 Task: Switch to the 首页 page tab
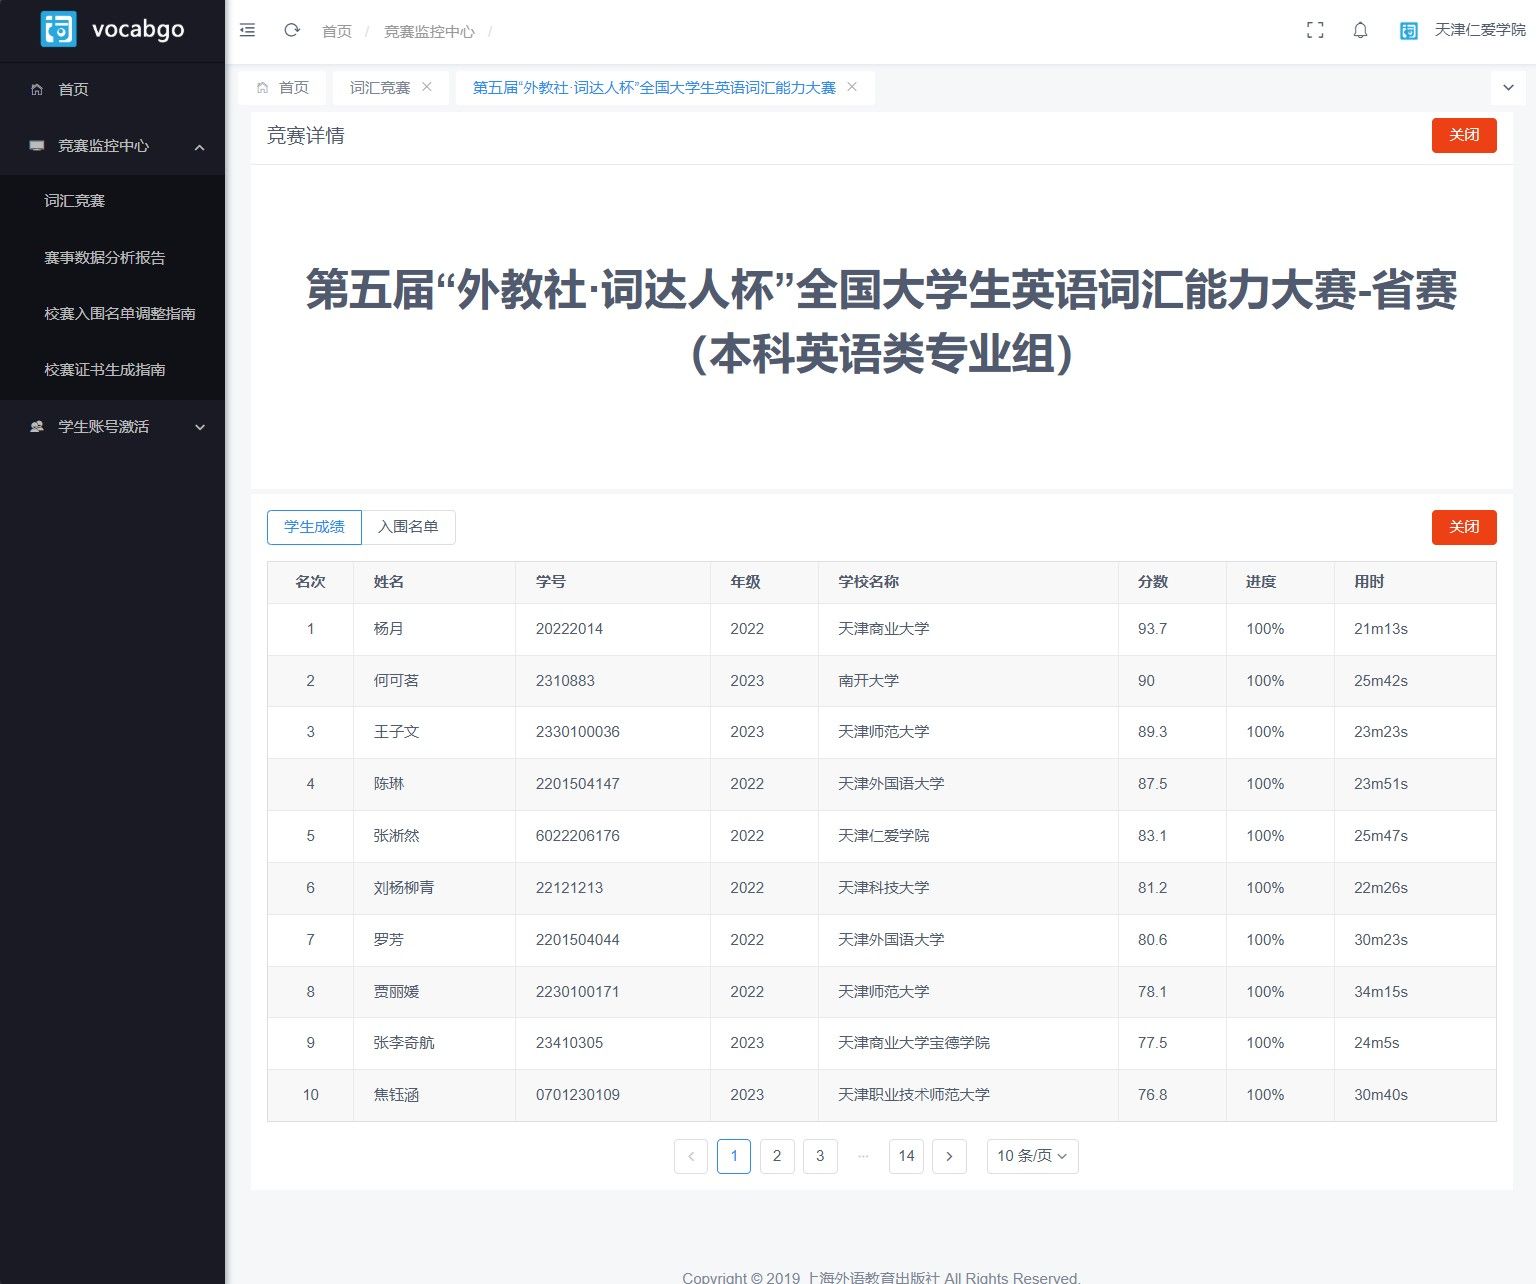coord(282,88)
